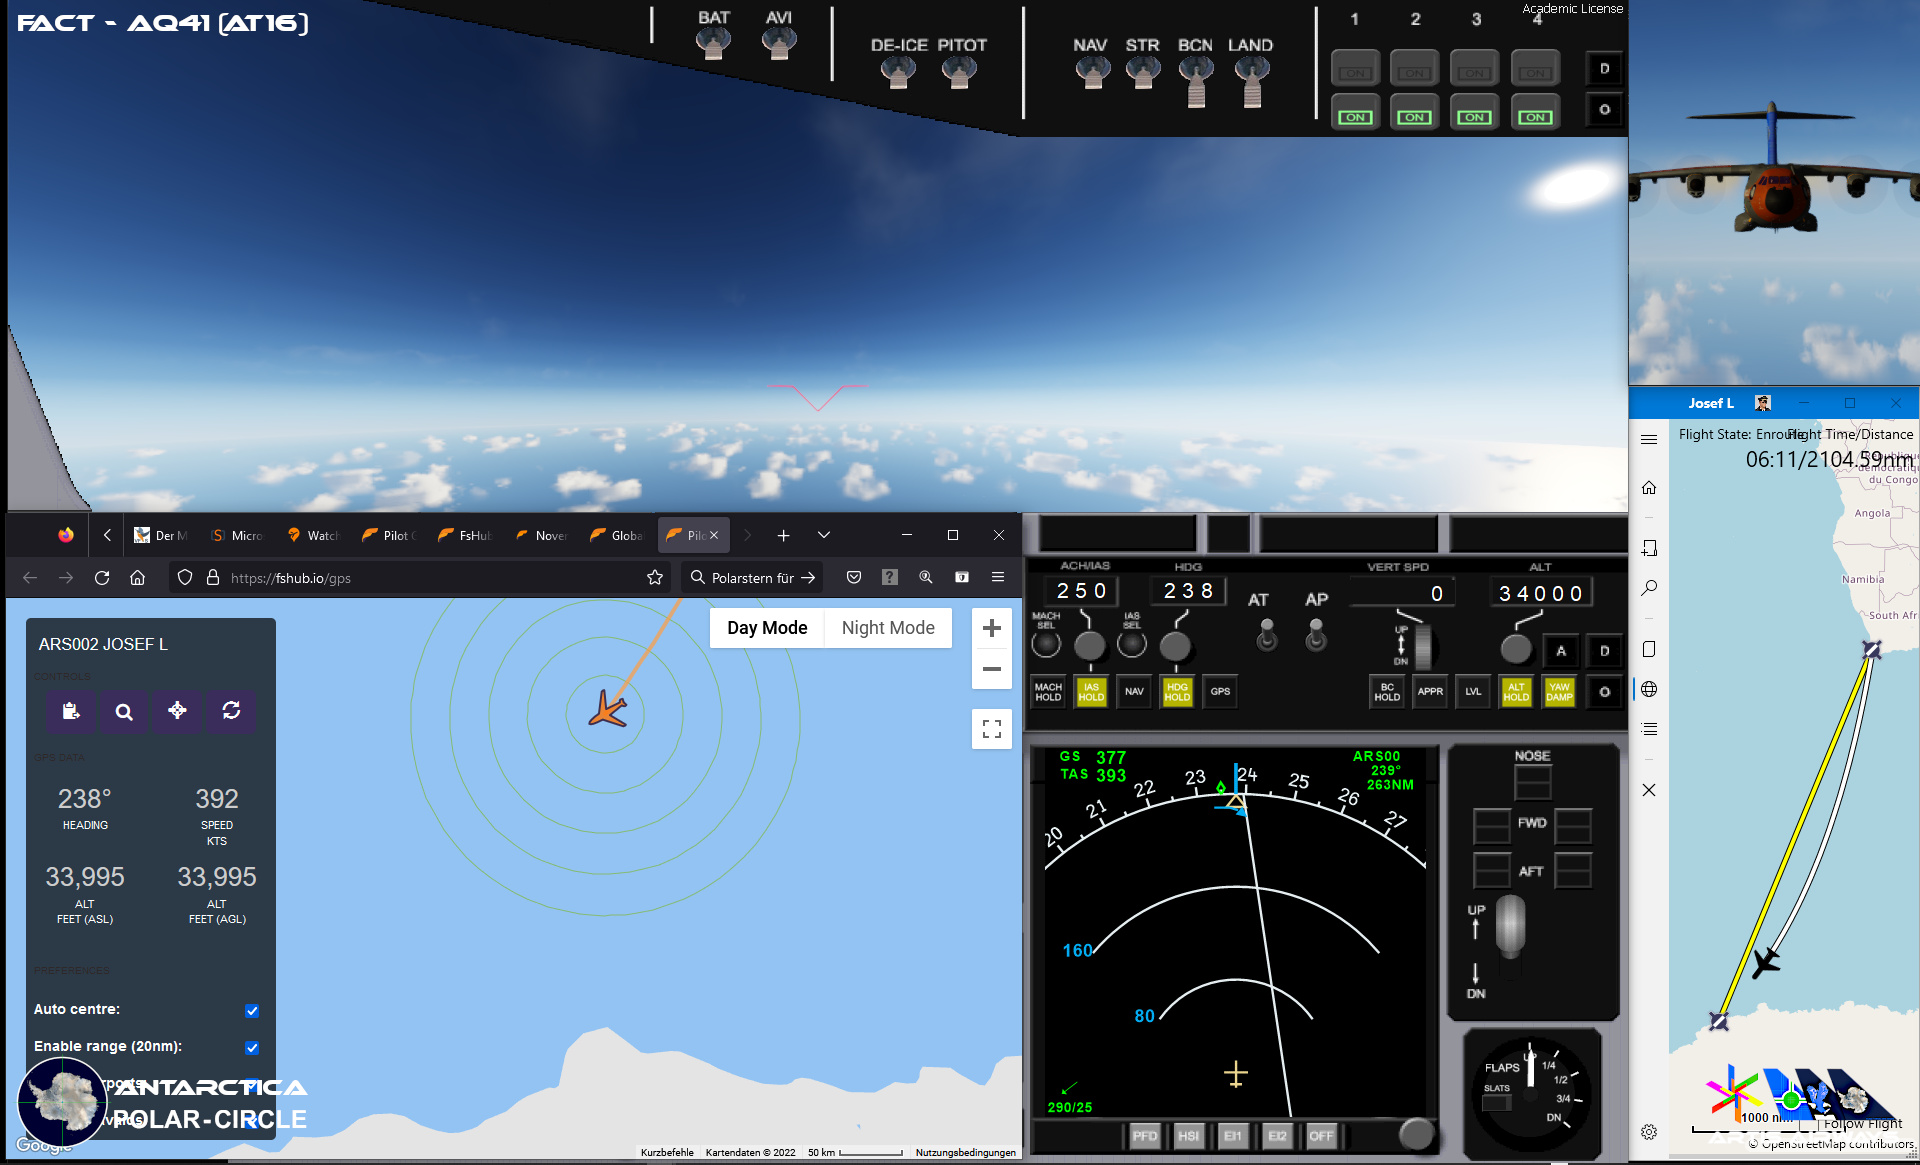Reload the page in Firefox
This screenshot has height=1165, width=1920.
tap(102, 578)
